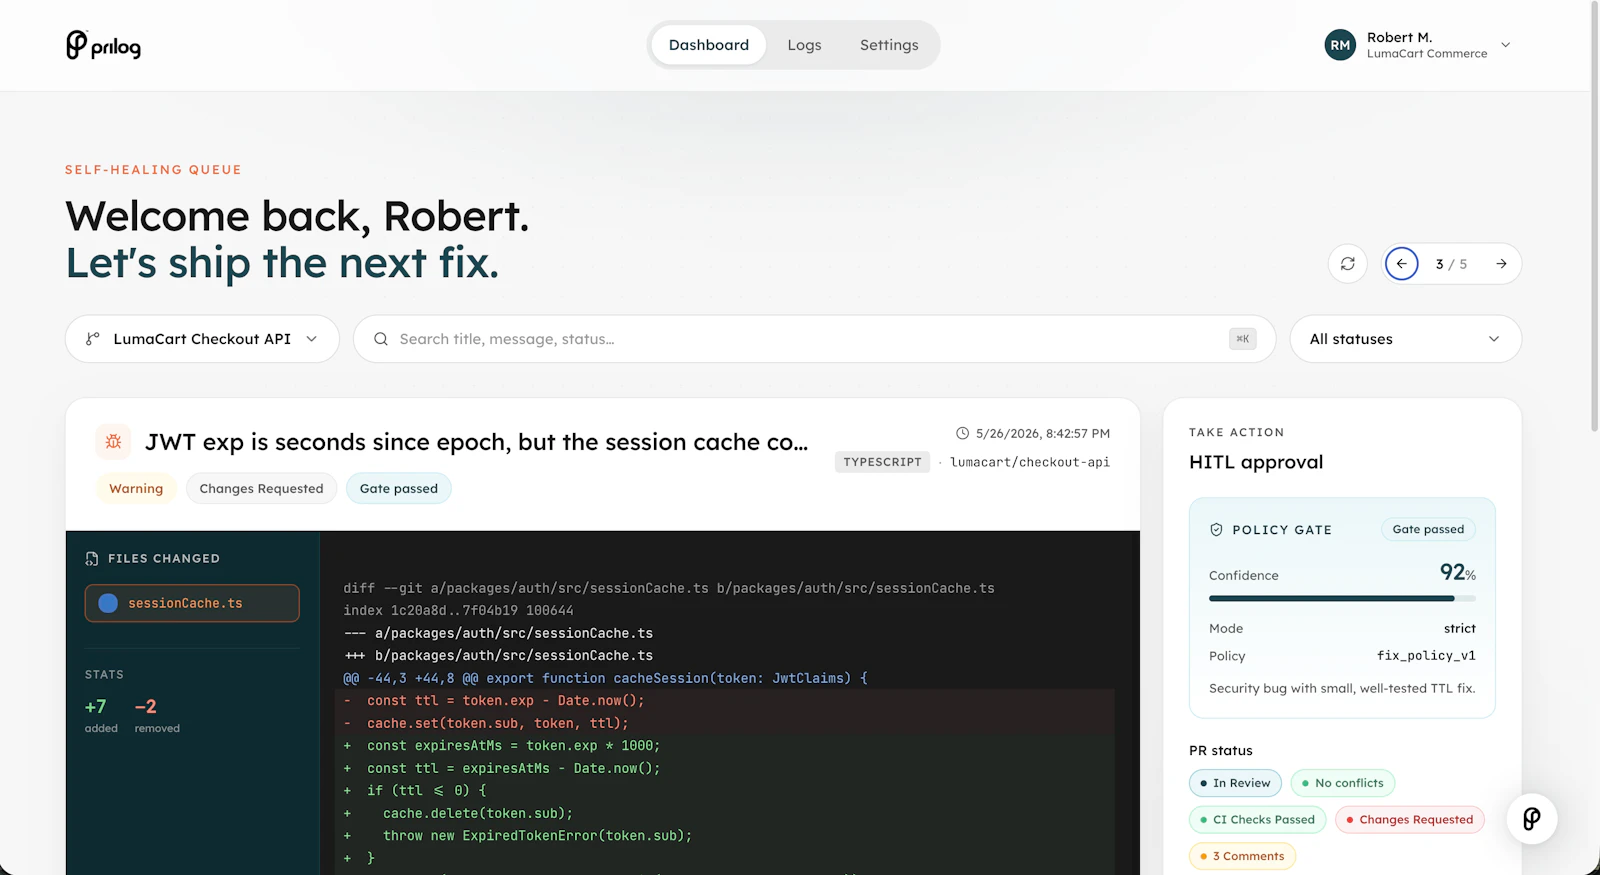The image size is (1600, 875).
Task: Click the Policy Gate shield icon
Action: tap(1216, 530)
